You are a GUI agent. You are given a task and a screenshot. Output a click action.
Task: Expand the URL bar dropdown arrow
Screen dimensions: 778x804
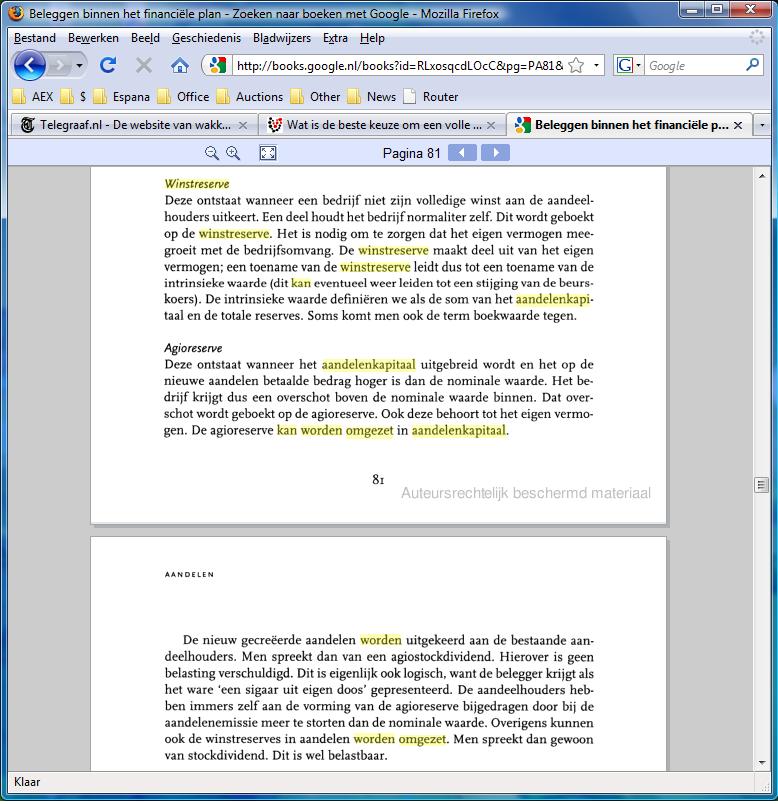tap(597, 66)
